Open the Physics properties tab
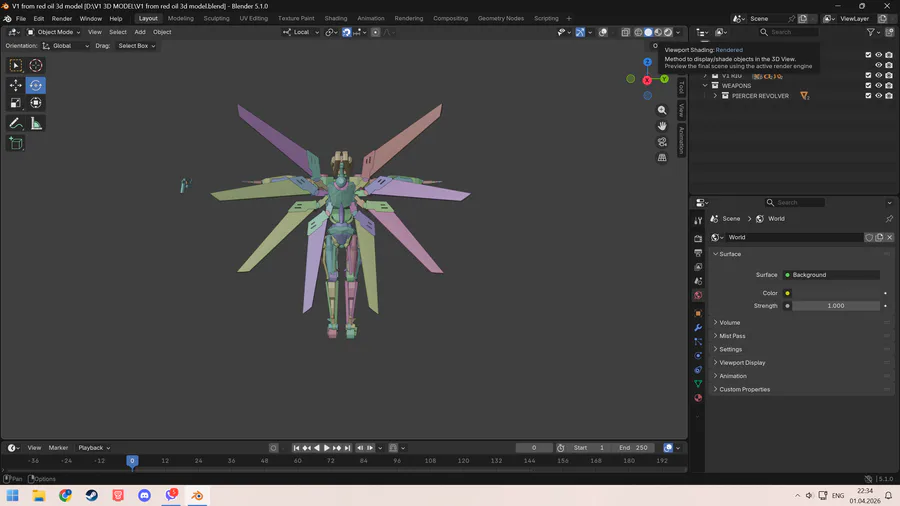Viewport: 900px width, 506px height. (x=698, y=356)
